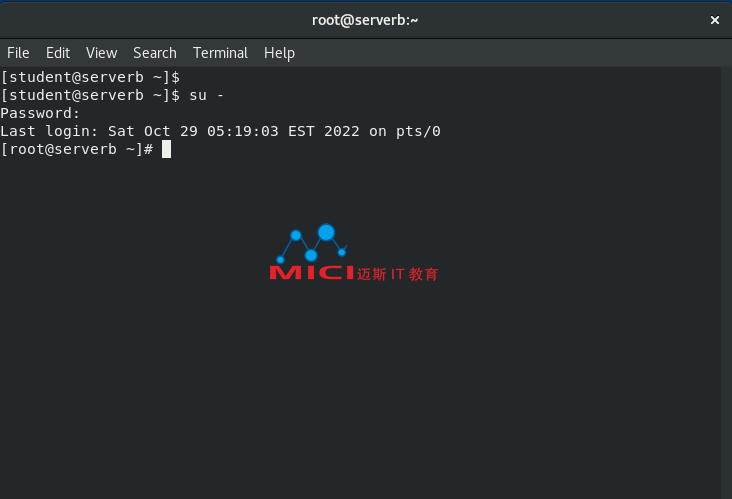732x499 pixels.
Task: Click the time '05:19:03' in login line
Action: point(243,131)
